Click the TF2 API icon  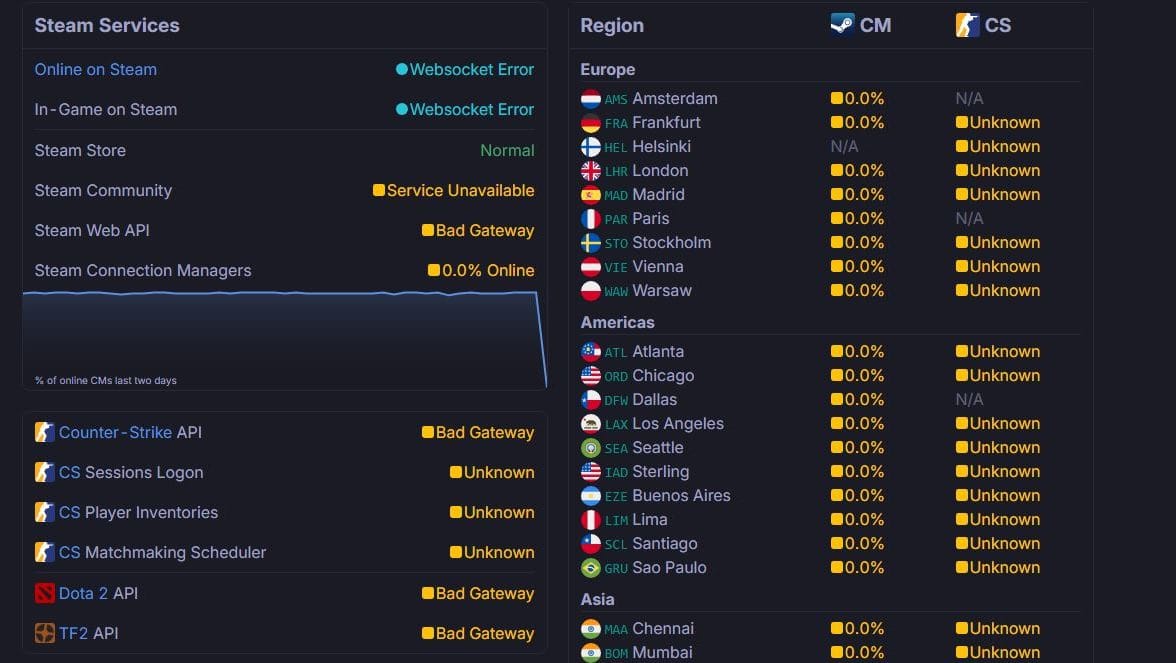pos(44,633)
